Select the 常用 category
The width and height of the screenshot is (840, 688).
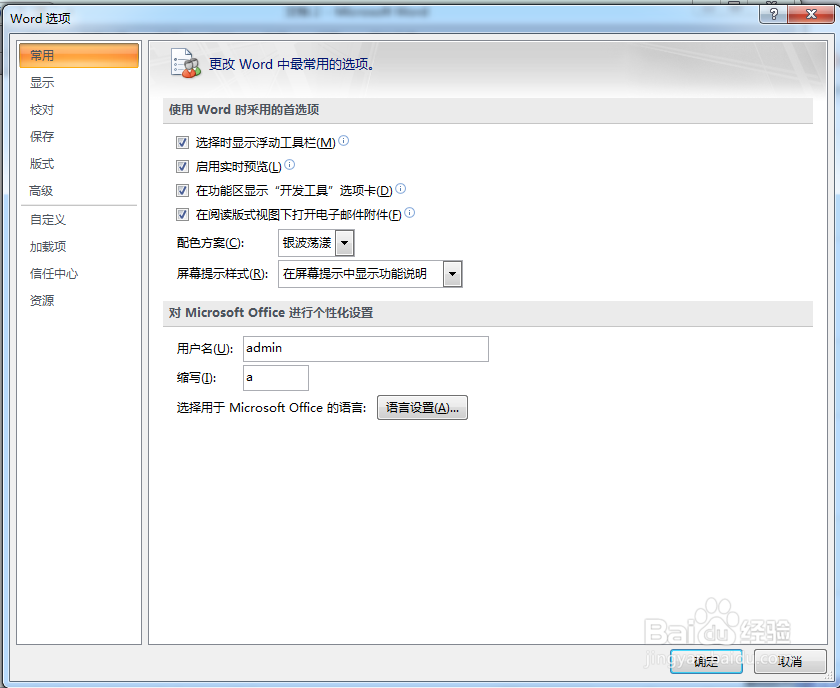79,56
